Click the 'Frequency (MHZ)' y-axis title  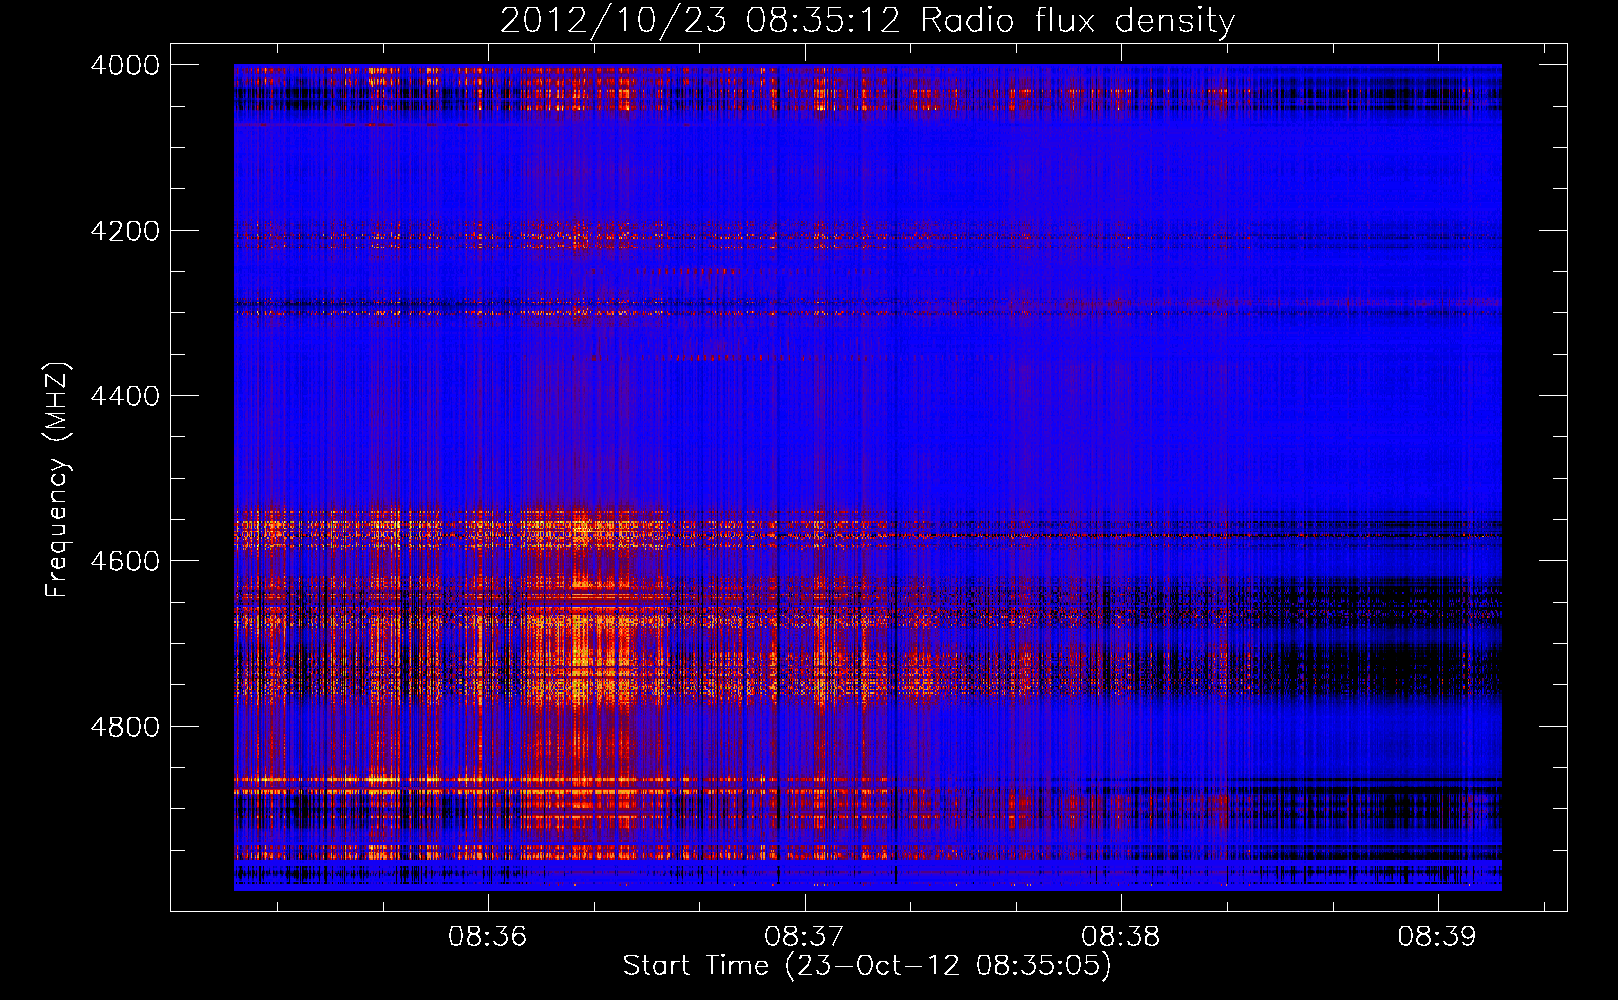point(57,480)
